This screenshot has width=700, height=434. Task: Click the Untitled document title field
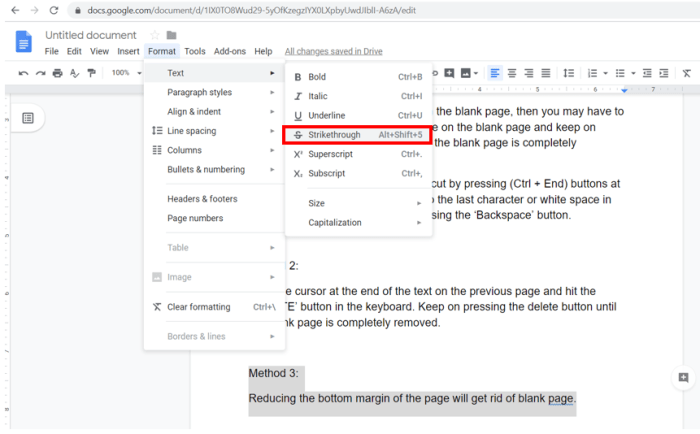point(91,35)
